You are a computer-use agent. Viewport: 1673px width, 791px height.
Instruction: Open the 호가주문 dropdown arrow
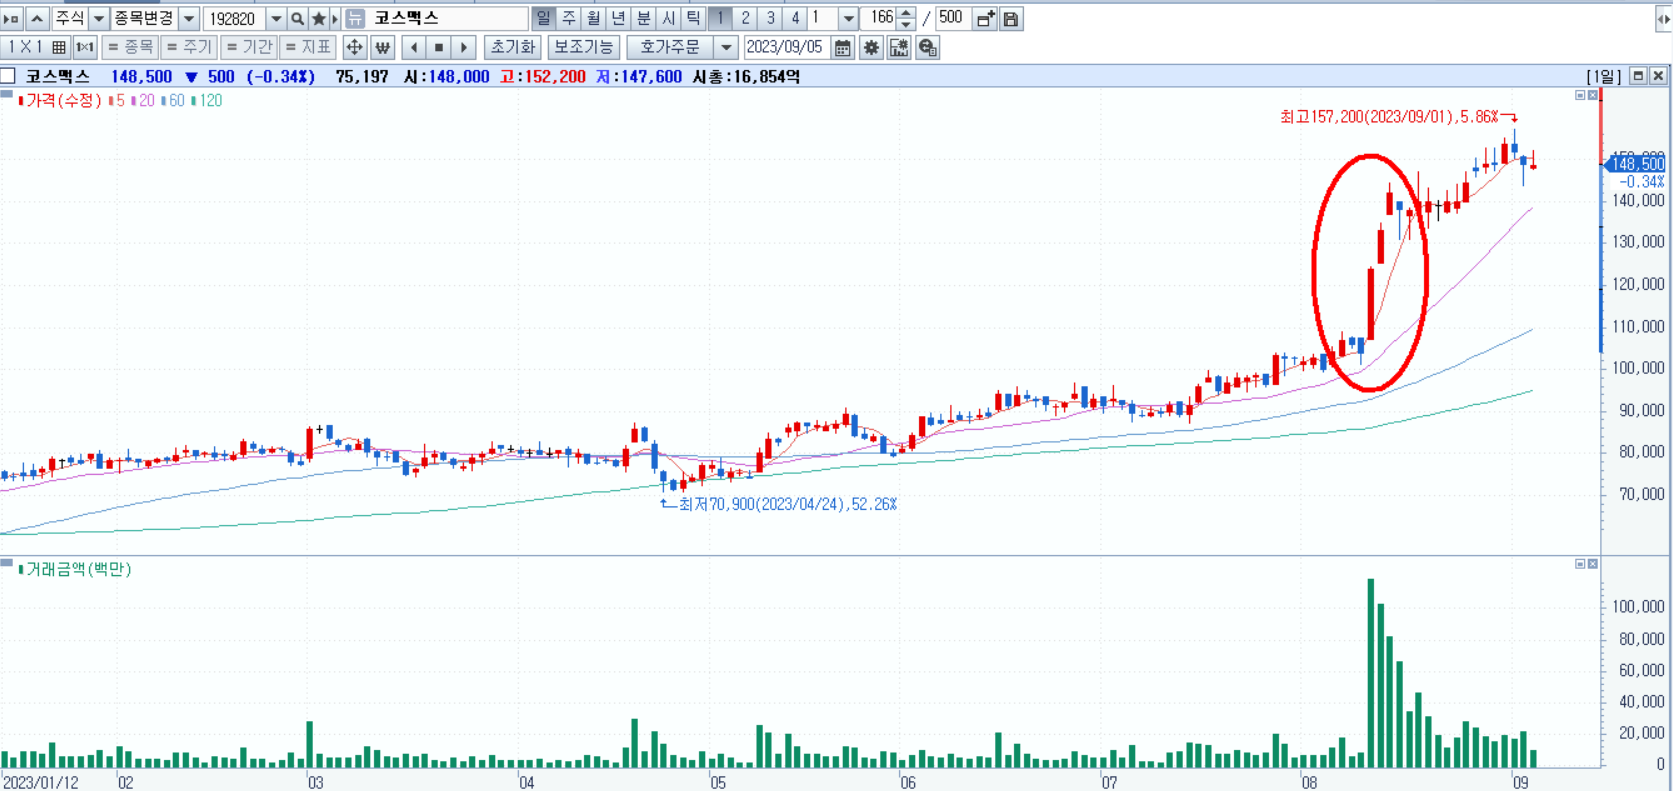727,47
